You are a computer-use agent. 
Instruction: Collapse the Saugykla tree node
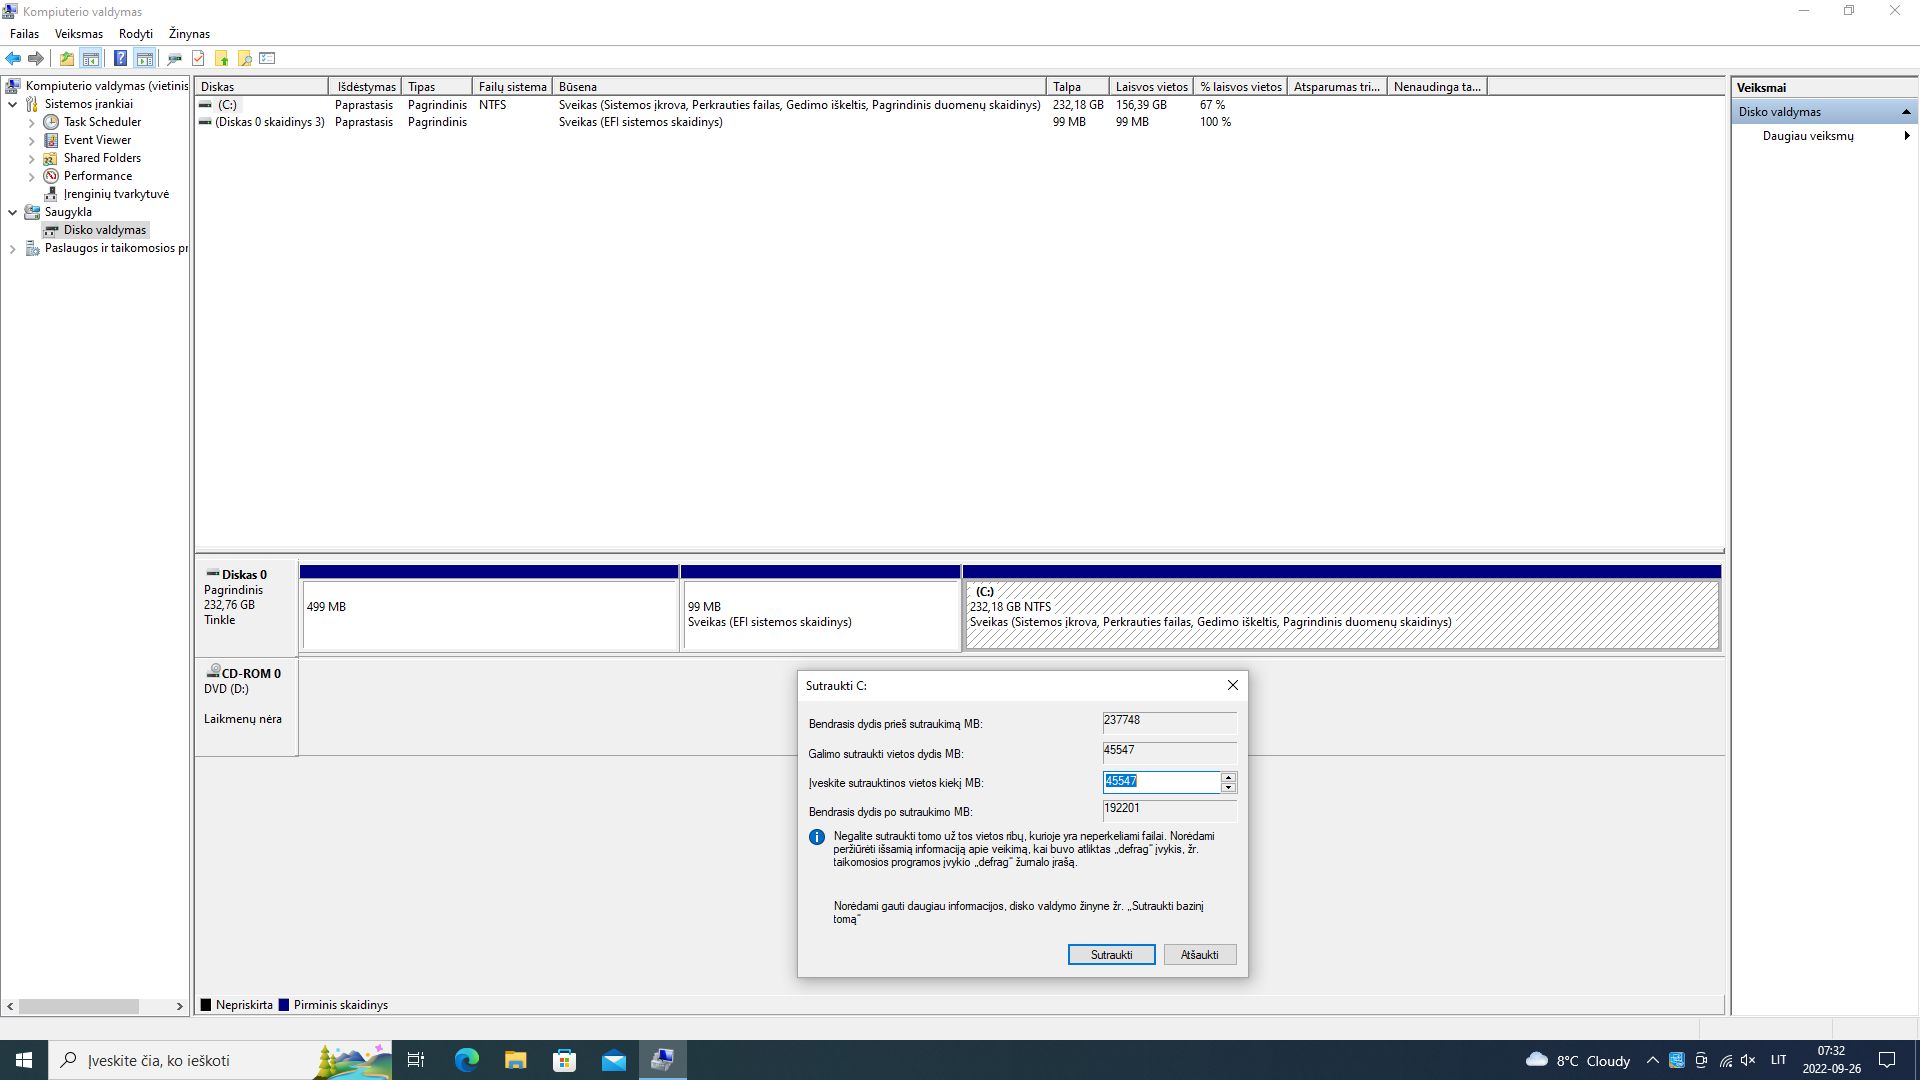pos(12,212)
